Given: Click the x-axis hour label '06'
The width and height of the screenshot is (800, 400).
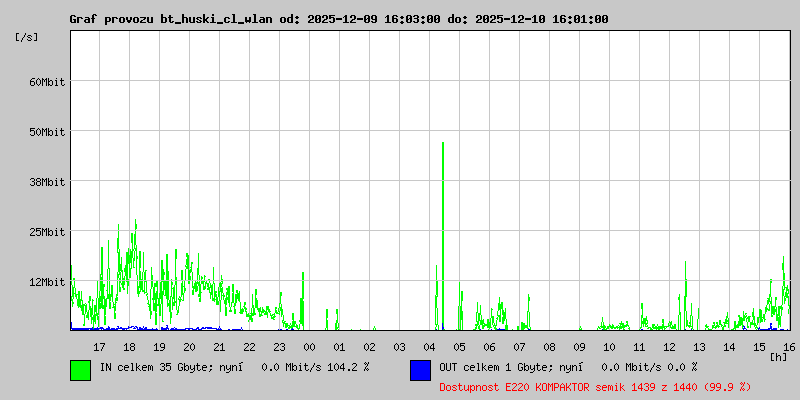Looking at the screenshot, I should click(489, 347).
